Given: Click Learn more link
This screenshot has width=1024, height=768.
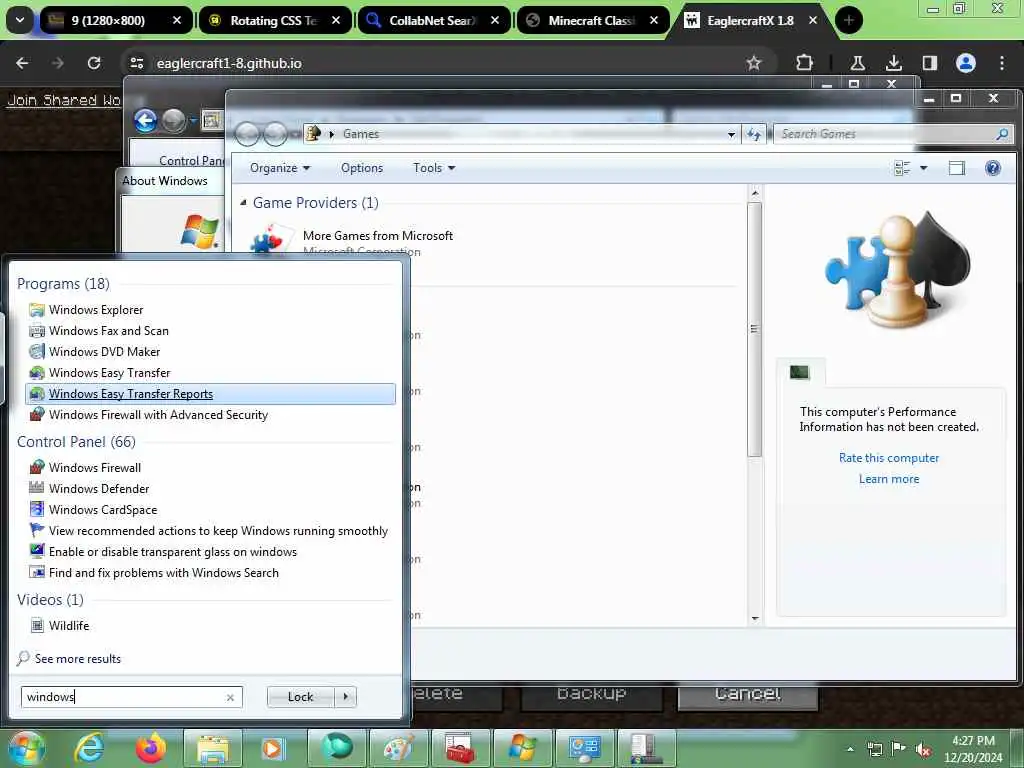Looking at the screenshot, I should [x=889, y=479].
